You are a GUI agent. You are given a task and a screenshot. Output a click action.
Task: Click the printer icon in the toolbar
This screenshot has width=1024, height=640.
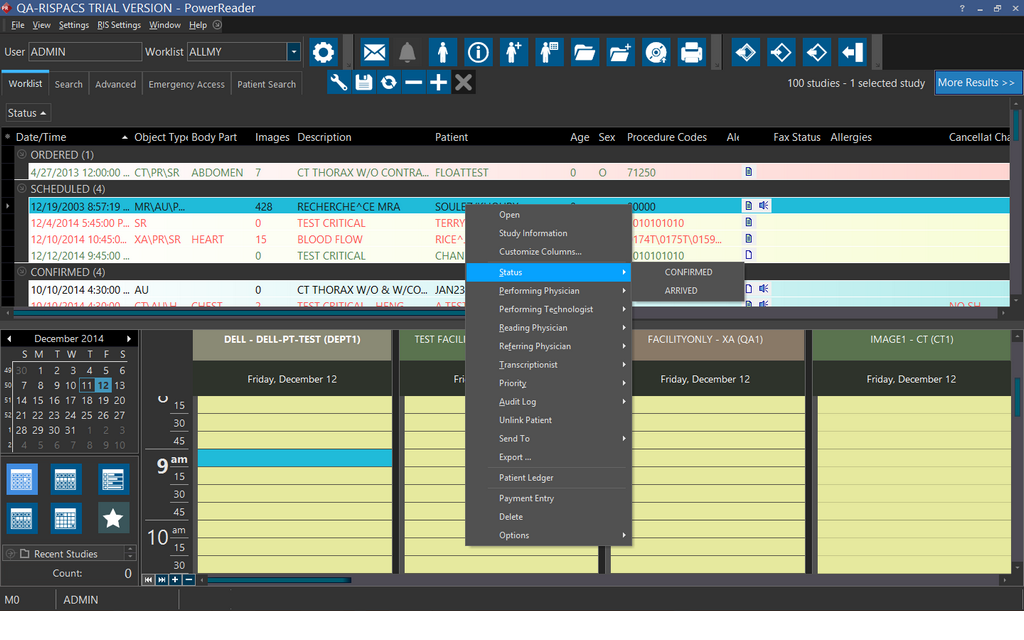[x=690, y=52]
